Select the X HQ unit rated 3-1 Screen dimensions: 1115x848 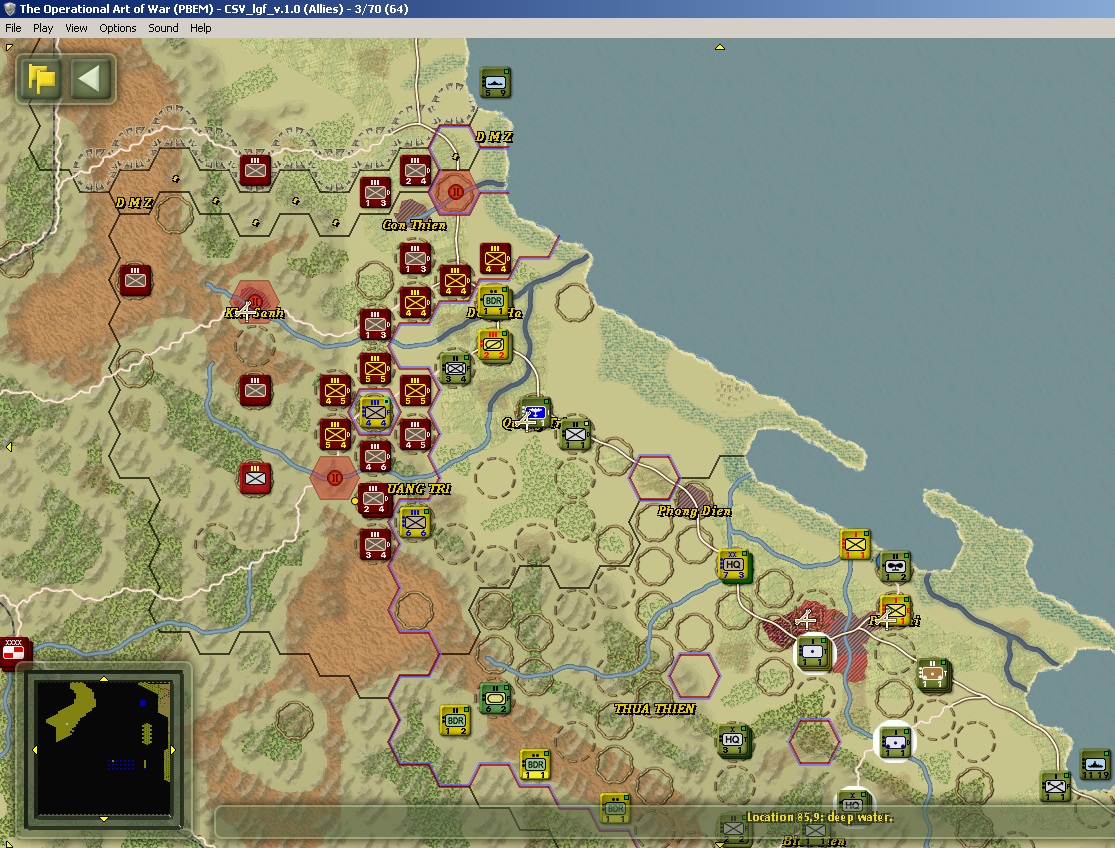733,741
